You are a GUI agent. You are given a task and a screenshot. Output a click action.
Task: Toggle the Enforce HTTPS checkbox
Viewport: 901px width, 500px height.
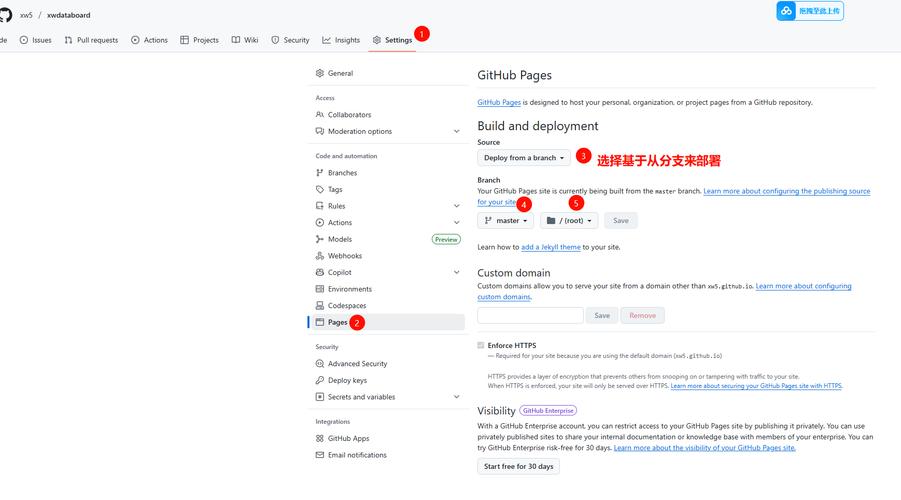point(481,345)
